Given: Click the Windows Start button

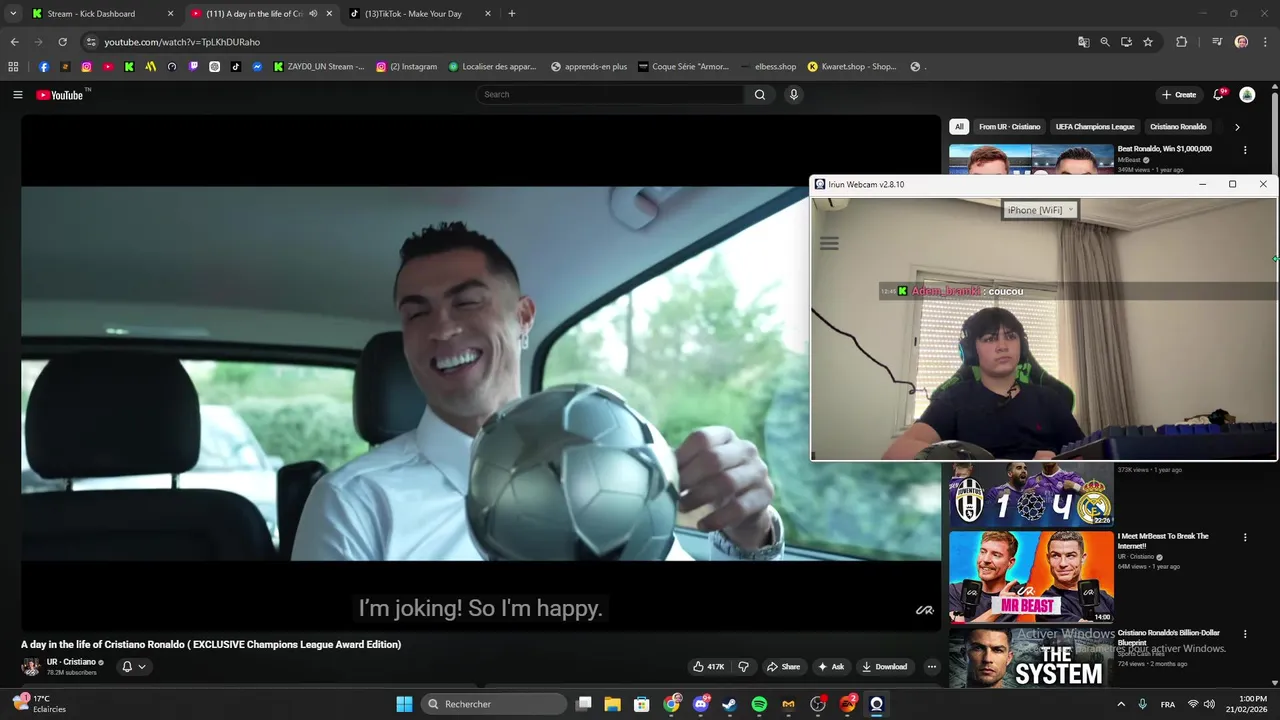Looking at the screenshot, I should [404, 704].
